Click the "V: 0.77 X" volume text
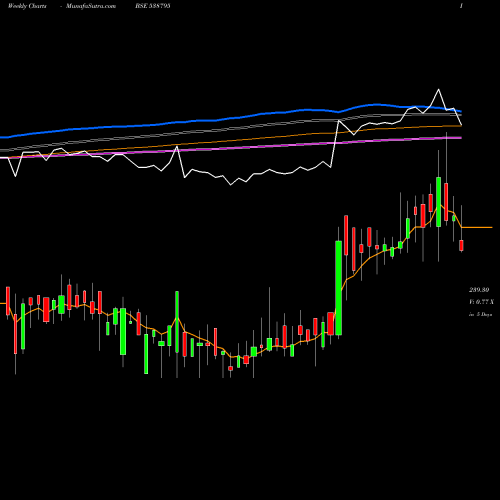The image size is (500, 500). 481,302
